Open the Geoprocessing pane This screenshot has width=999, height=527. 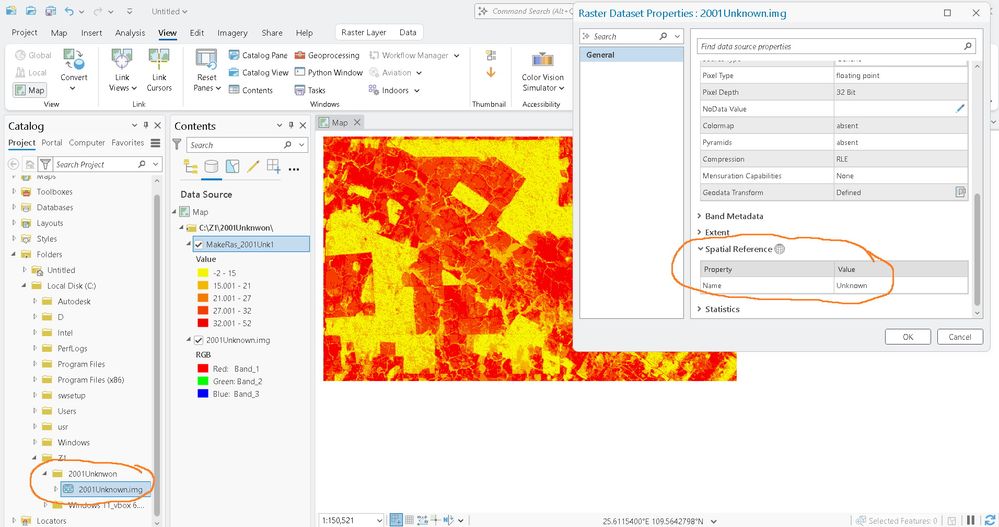[327, 55]
